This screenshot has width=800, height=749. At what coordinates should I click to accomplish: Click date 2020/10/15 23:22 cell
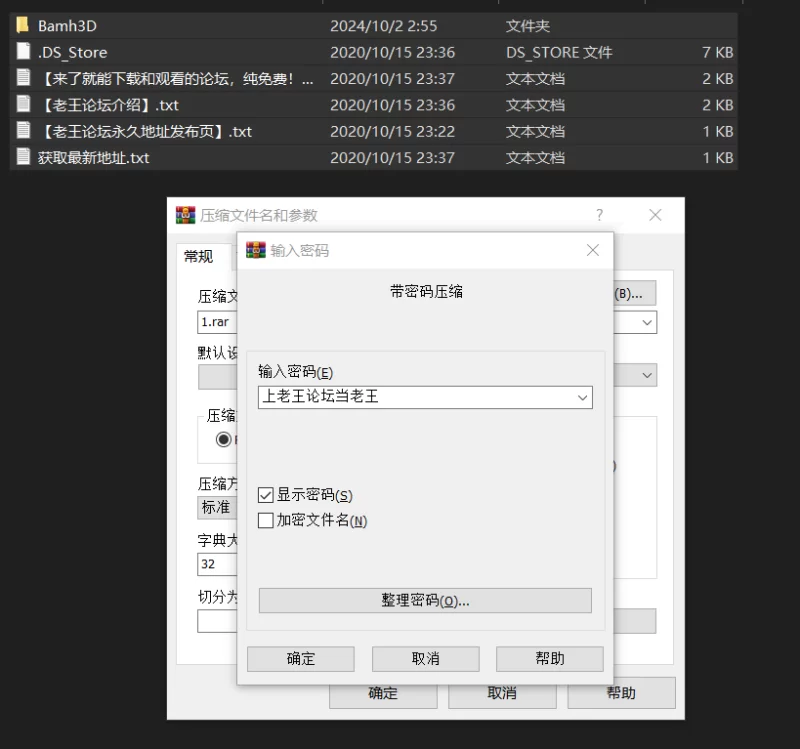point(392,132)
